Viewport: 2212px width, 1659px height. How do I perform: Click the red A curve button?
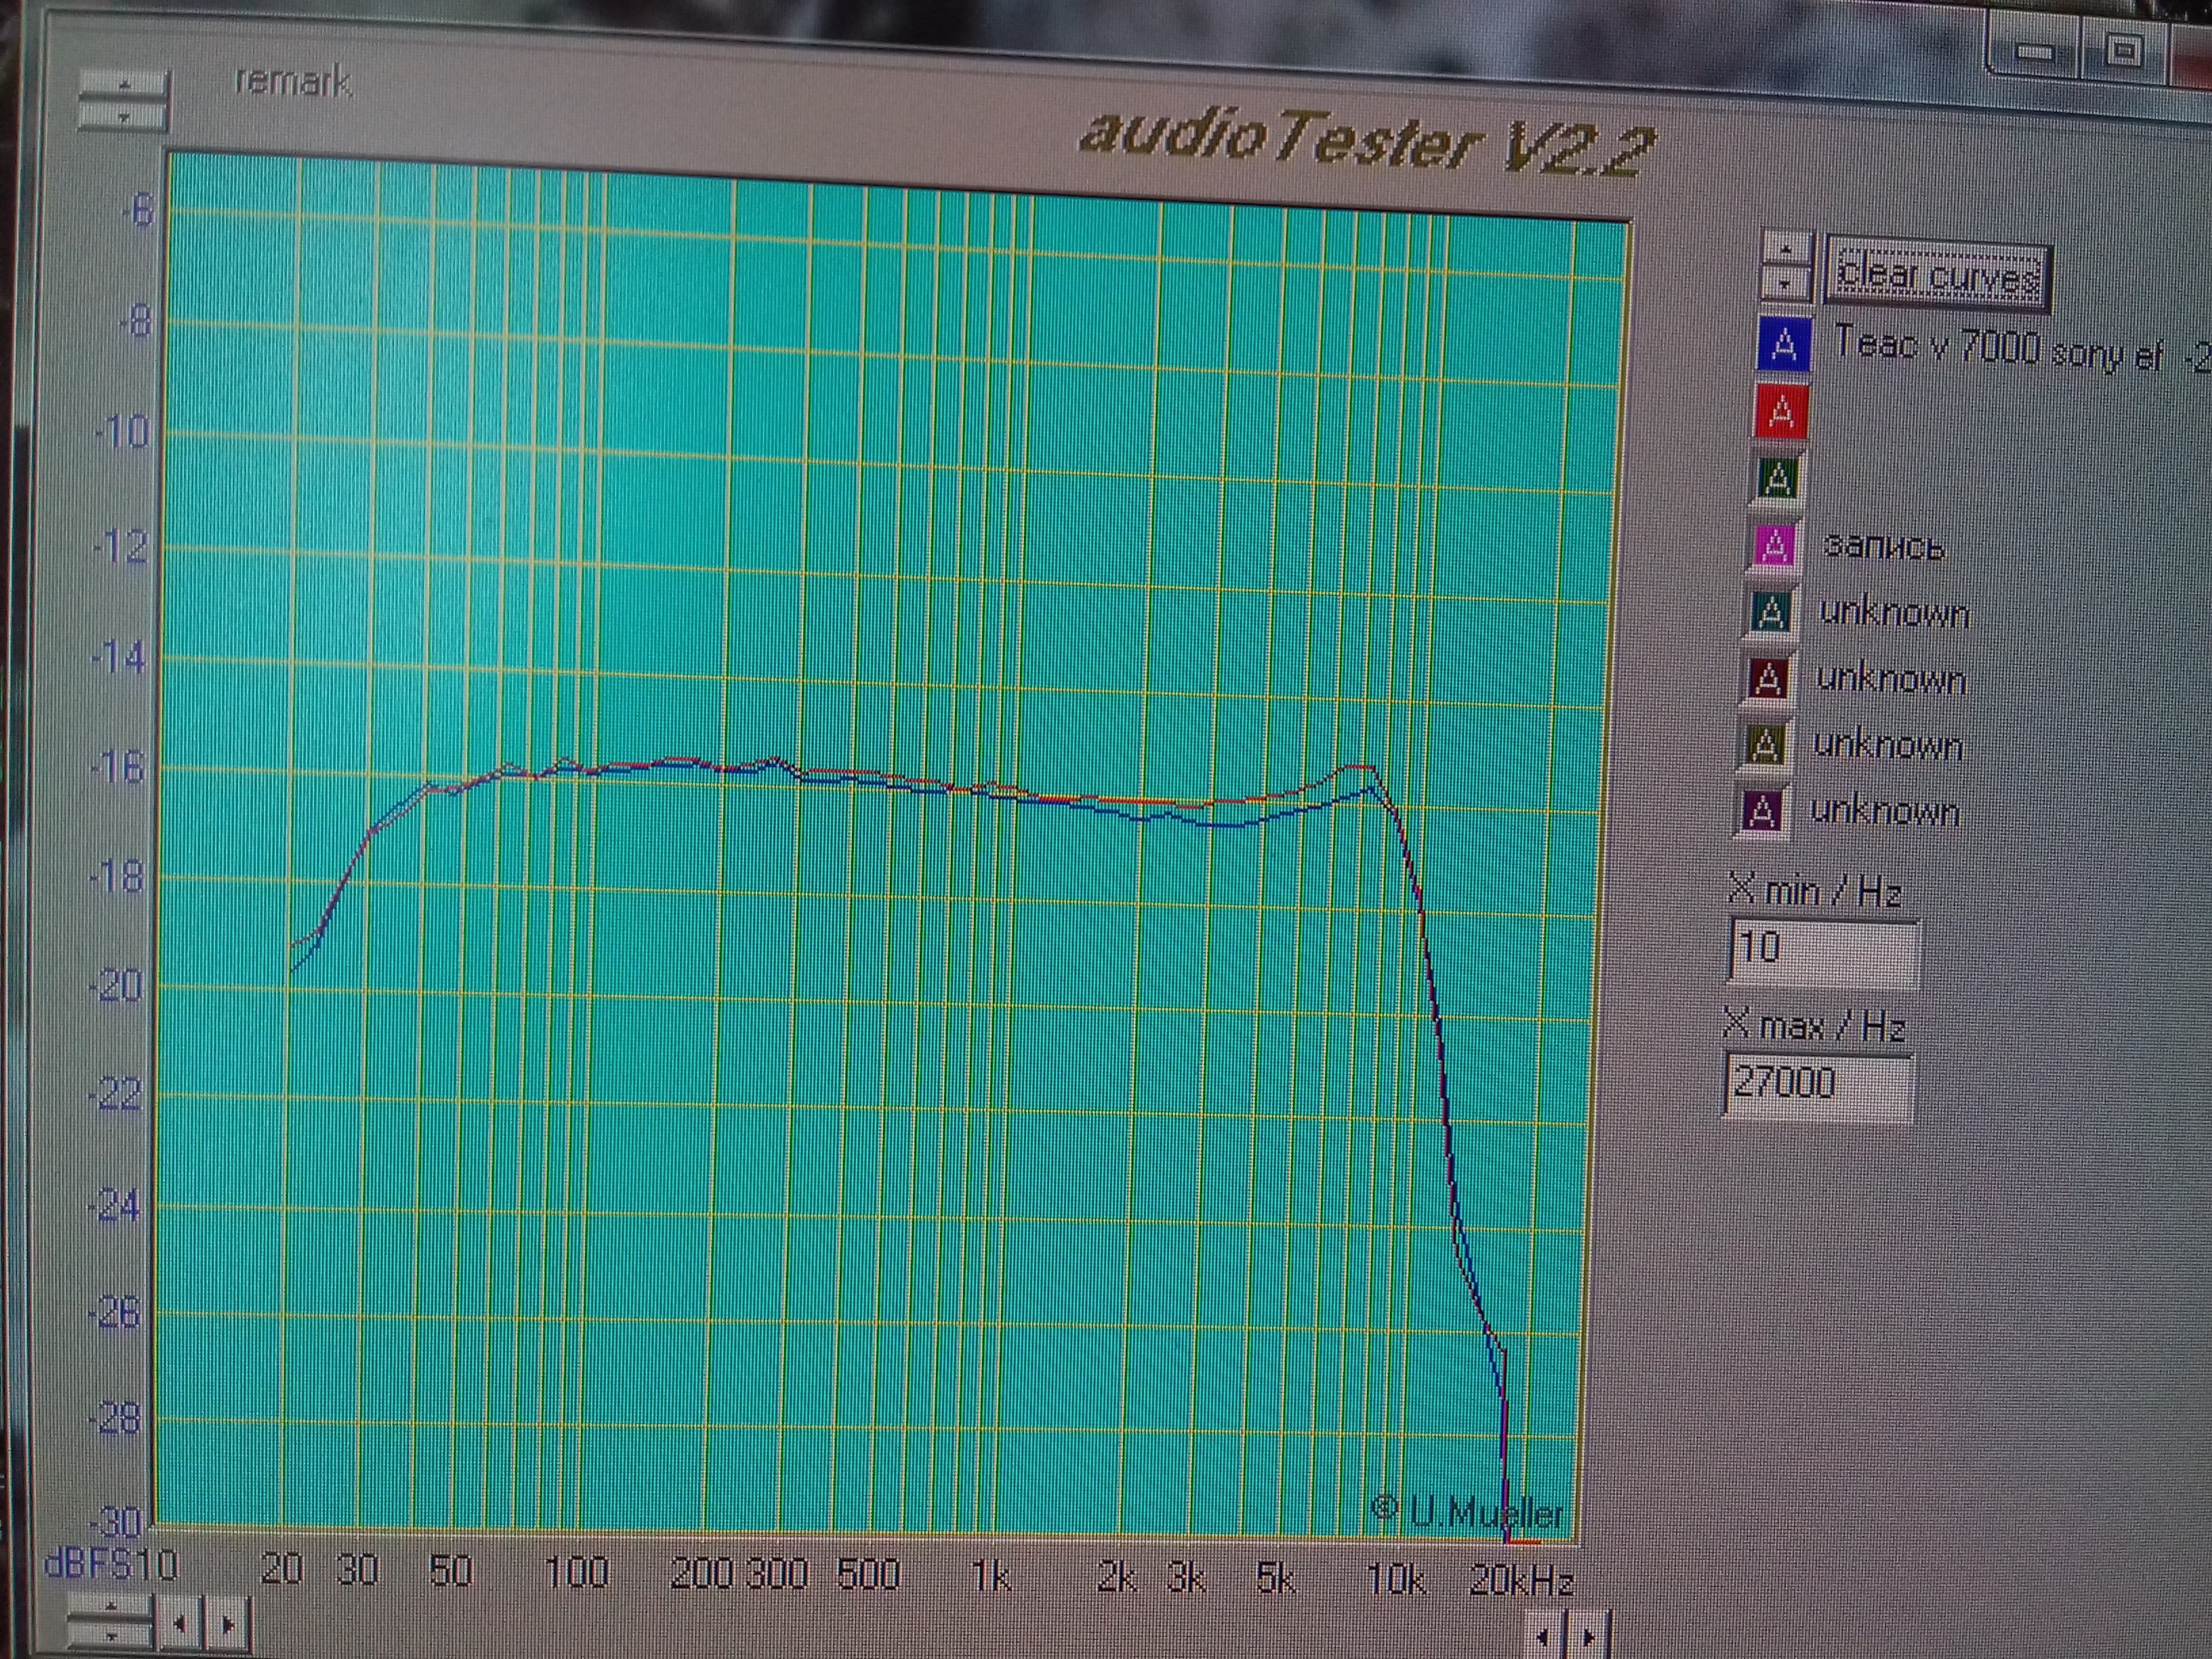point(1780,412)
